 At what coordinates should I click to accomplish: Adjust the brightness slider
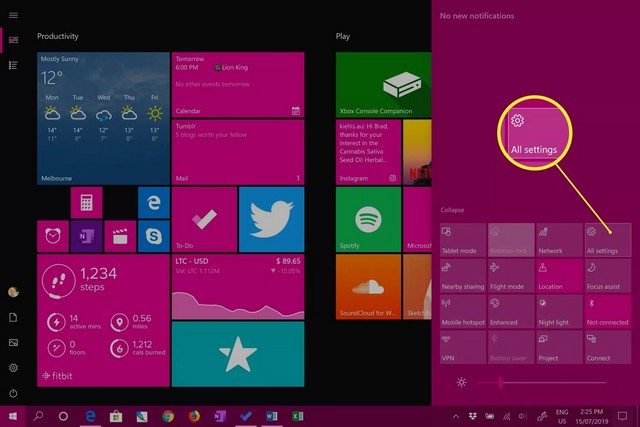pyautogui.click(x=541, y=383)
